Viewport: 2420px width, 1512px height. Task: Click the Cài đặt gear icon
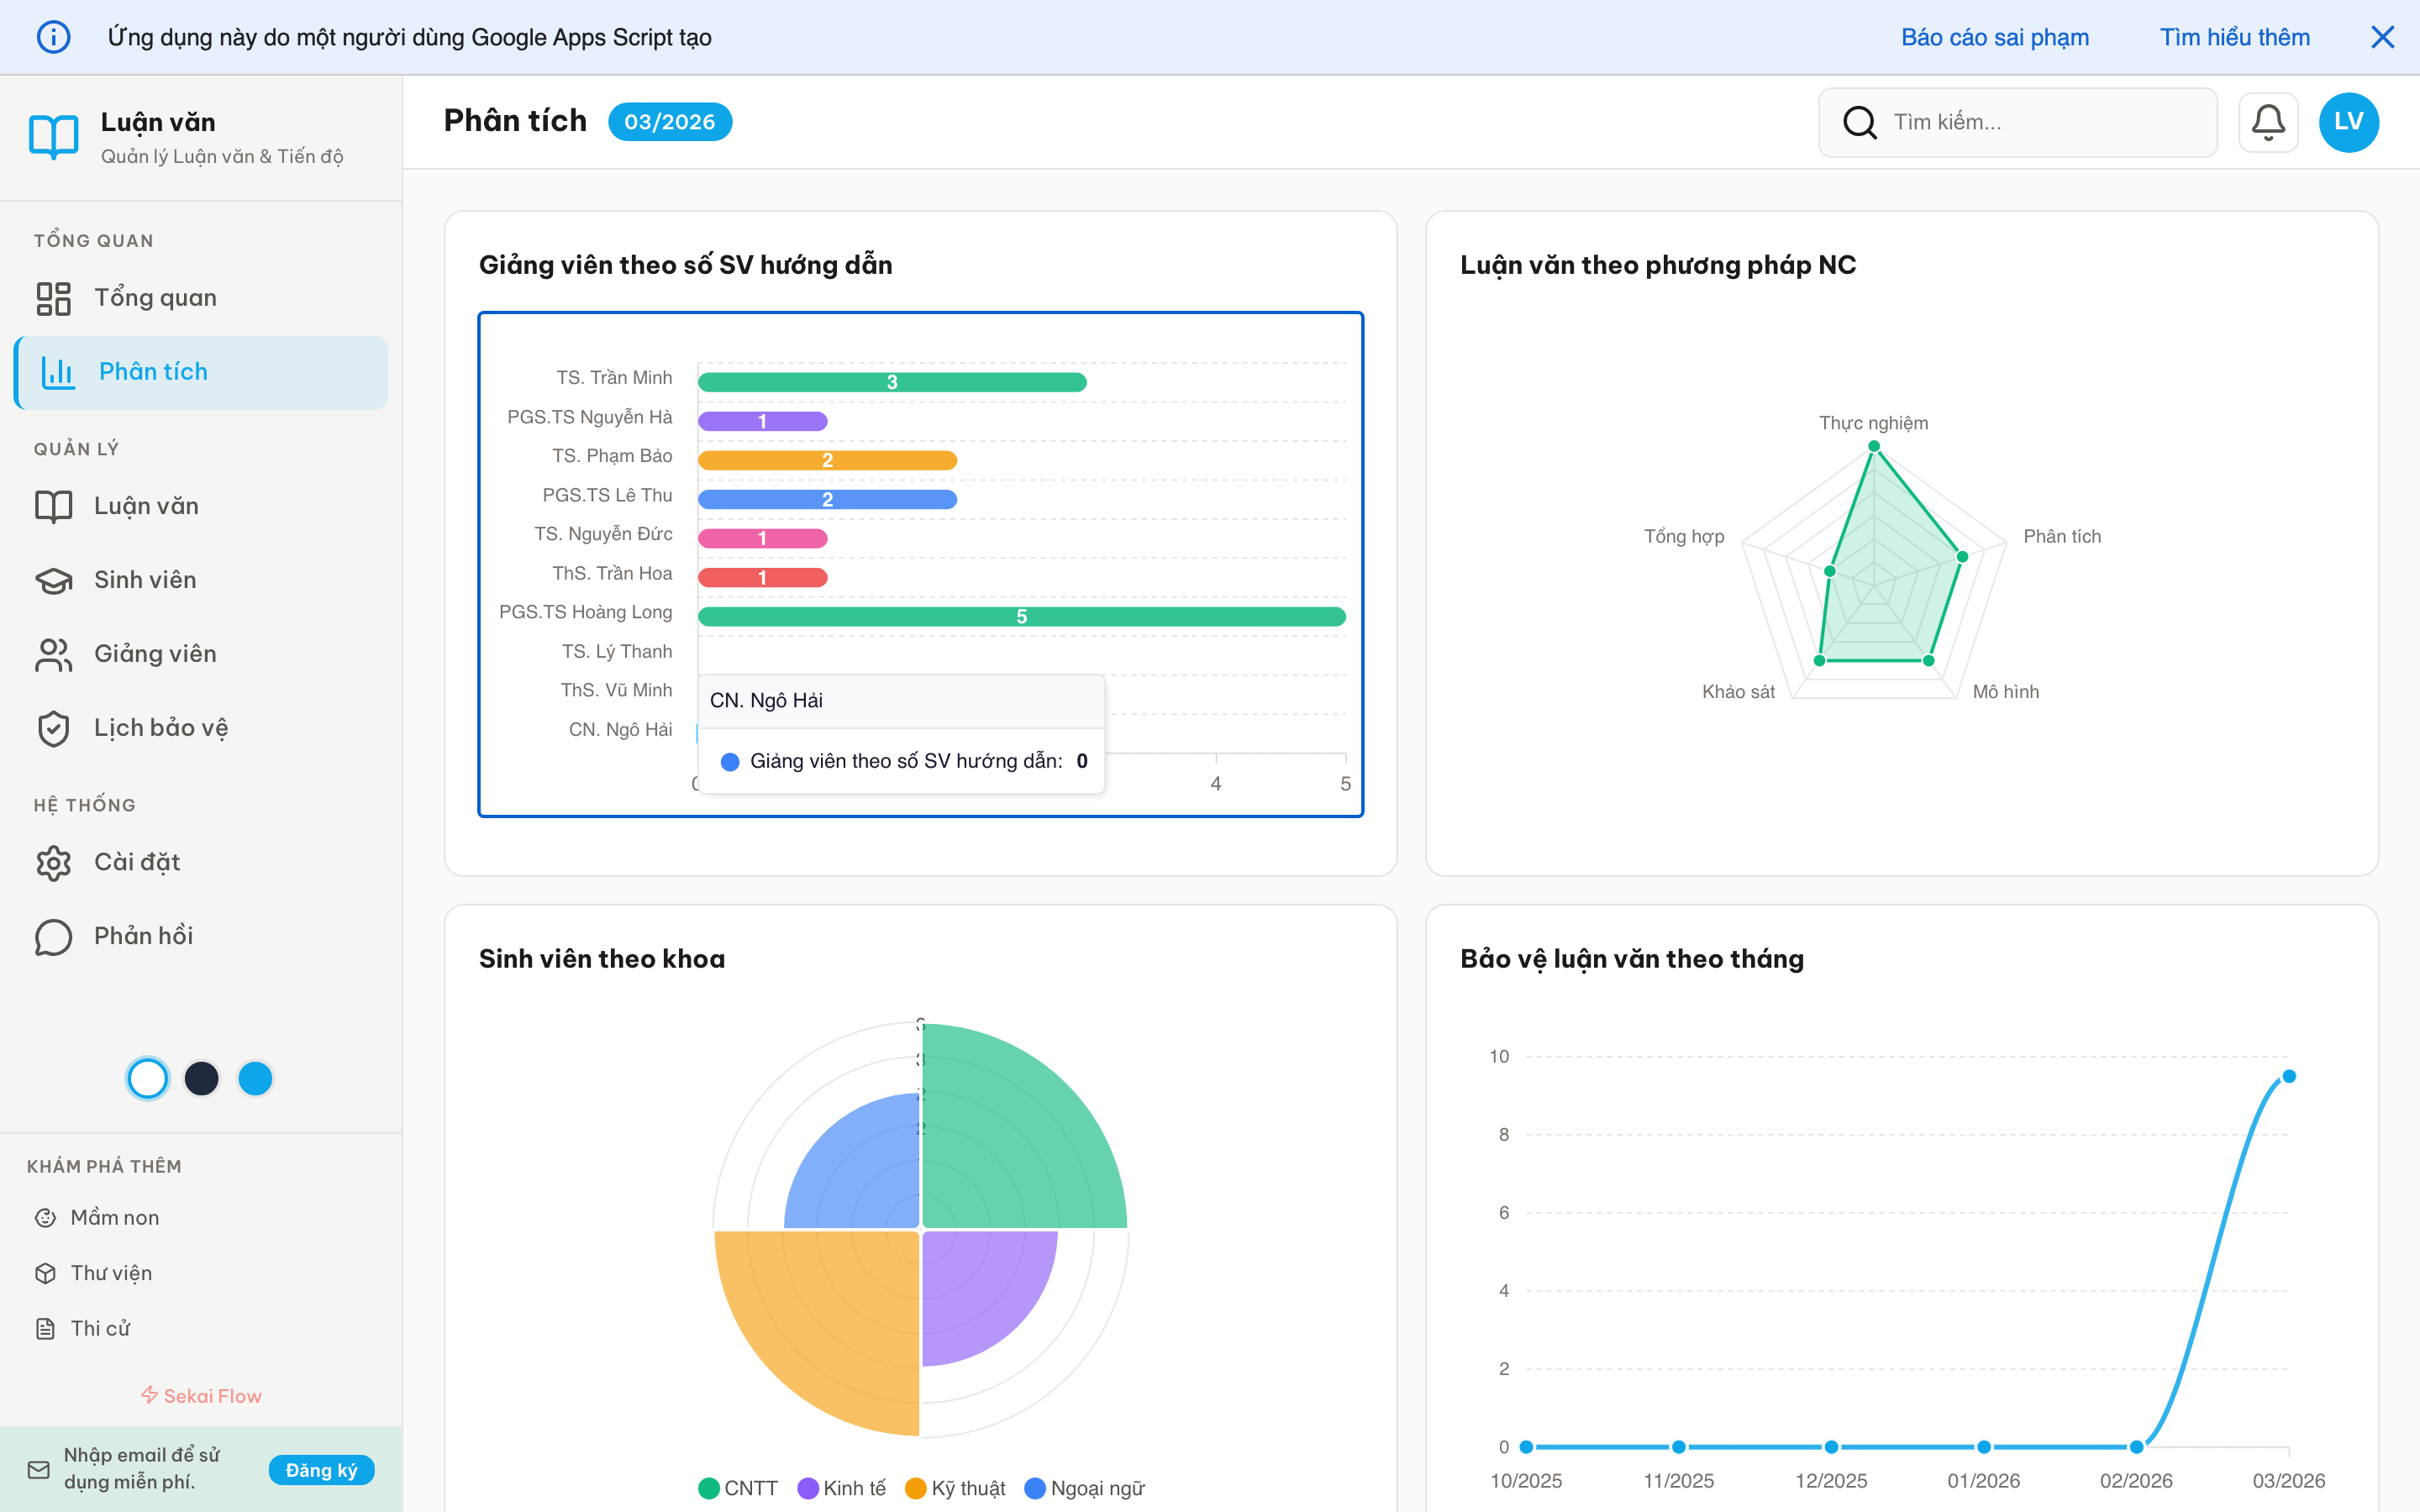[54, 862]
